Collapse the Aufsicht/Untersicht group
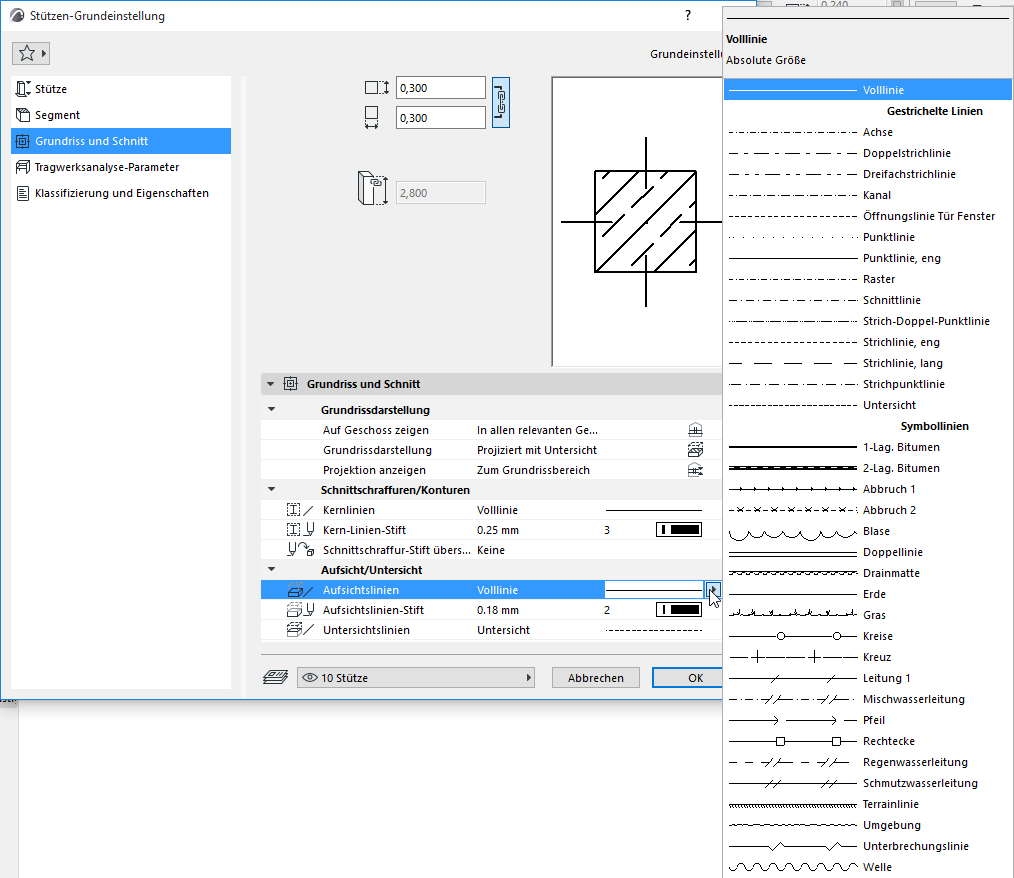 [272, 570]
